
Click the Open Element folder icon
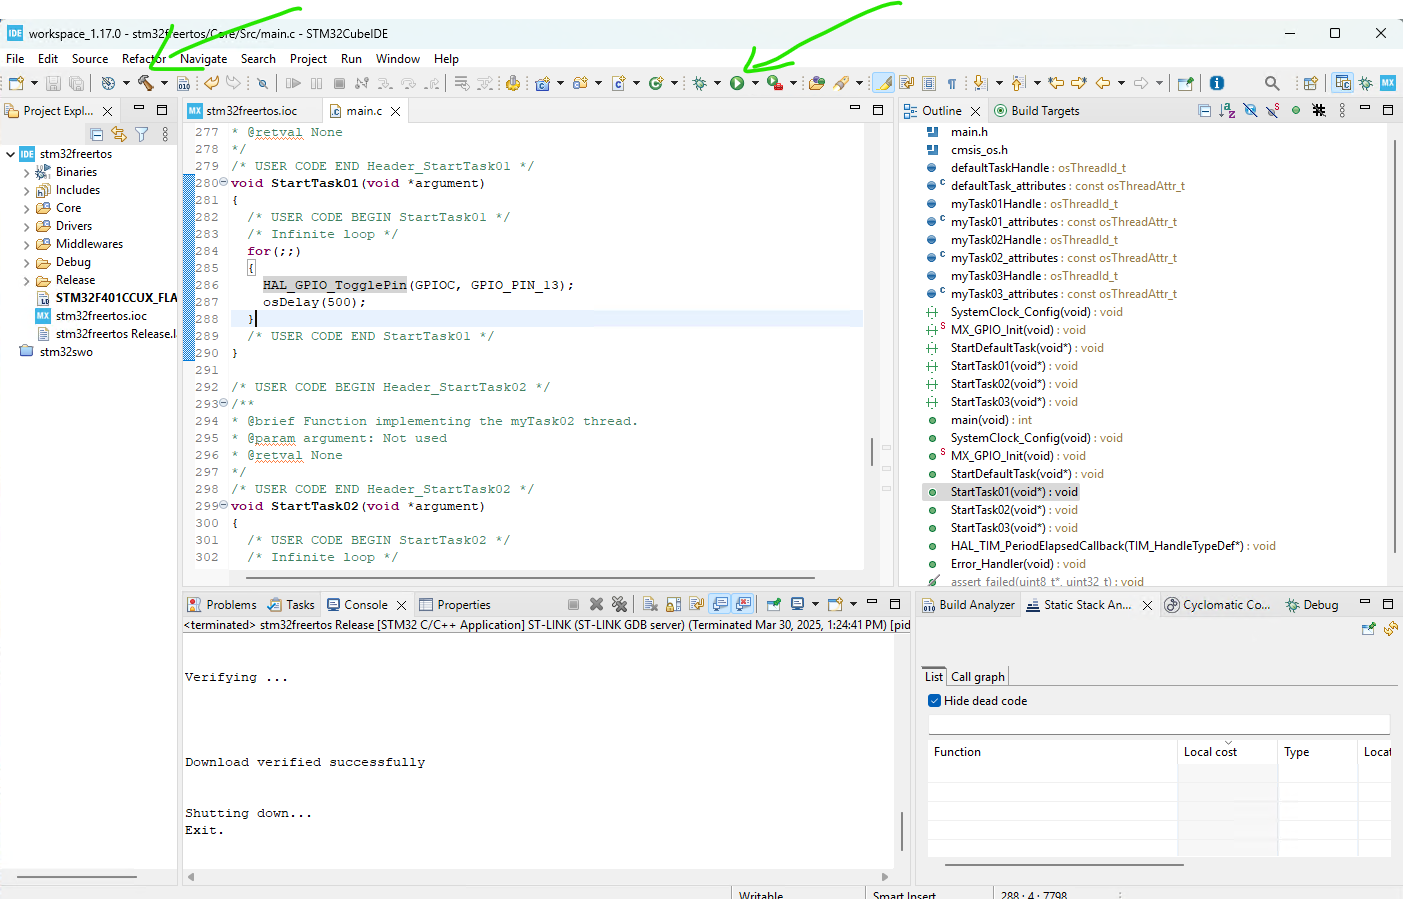click(817, 83)
